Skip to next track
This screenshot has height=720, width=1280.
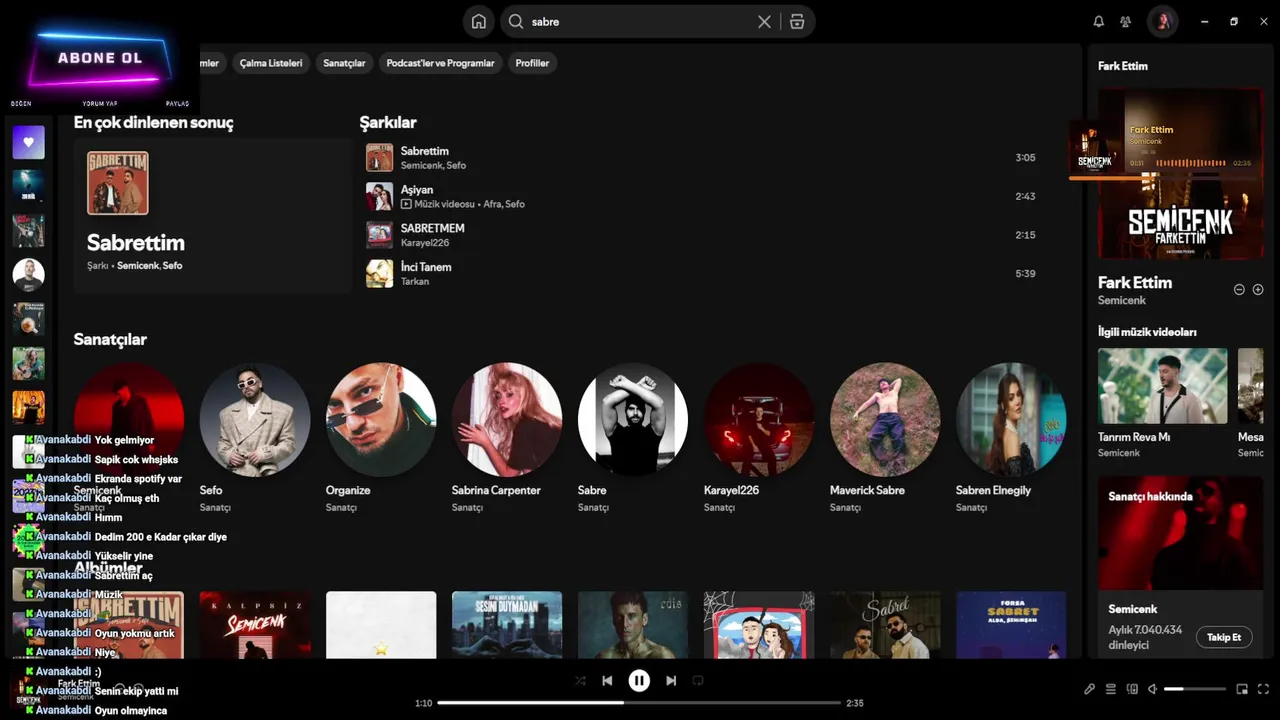[x=671, y=681]
